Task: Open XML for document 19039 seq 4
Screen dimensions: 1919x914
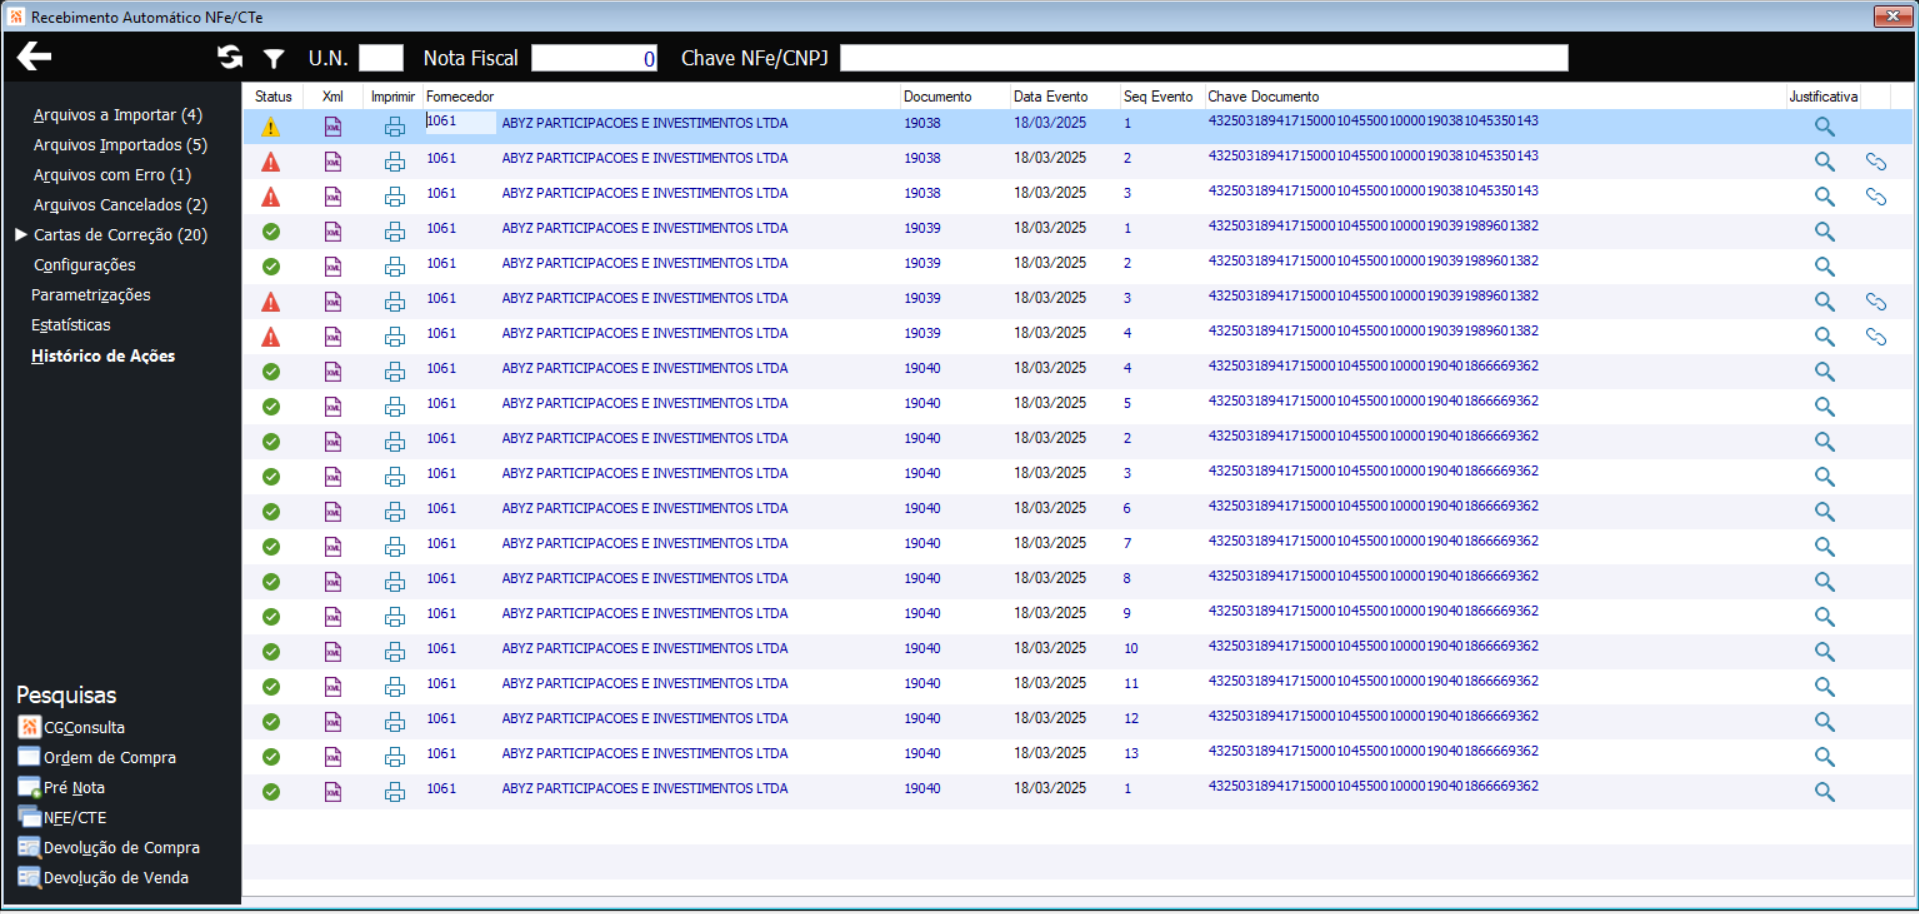Action: 333,336
